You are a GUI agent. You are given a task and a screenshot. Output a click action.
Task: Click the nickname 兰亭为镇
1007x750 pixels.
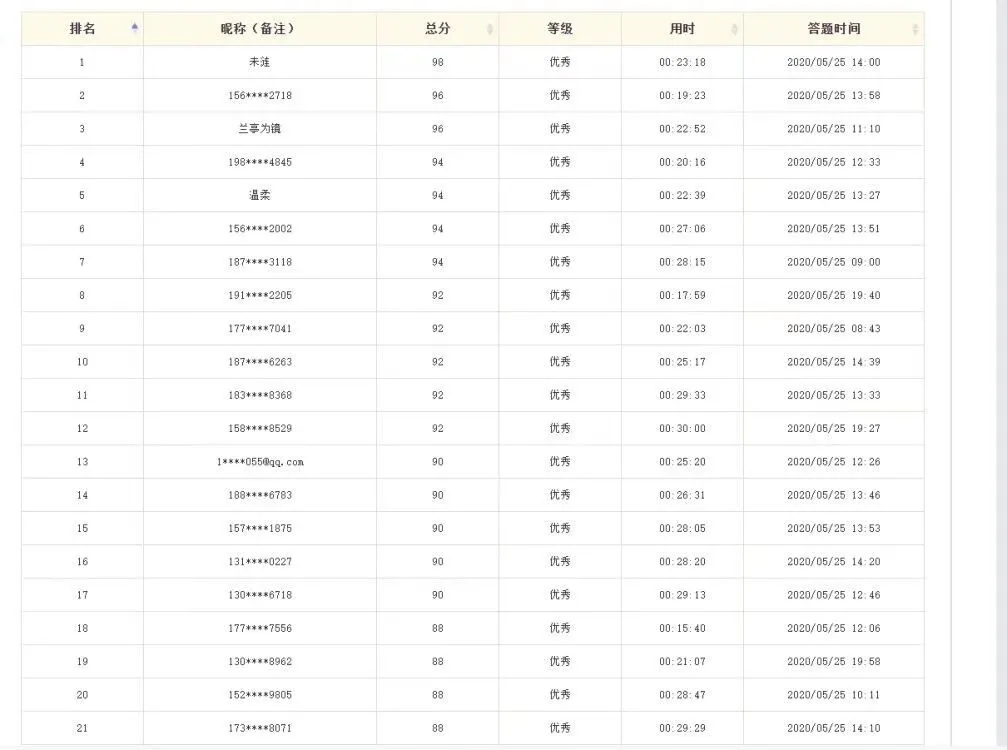260,129
